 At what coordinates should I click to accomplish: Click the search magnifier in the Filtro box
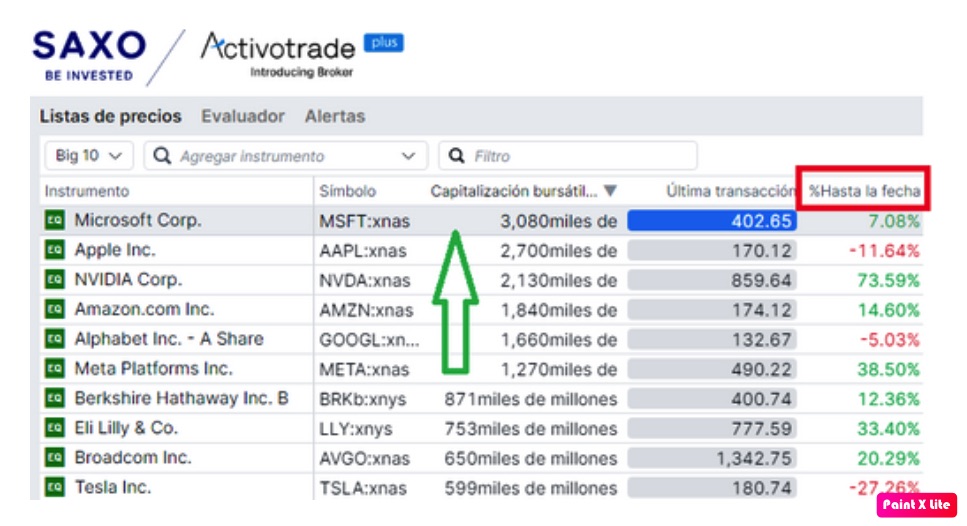(x=457, y=156)
